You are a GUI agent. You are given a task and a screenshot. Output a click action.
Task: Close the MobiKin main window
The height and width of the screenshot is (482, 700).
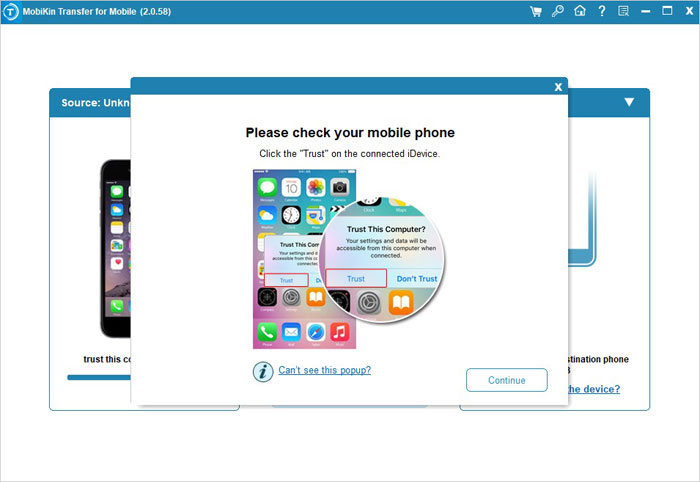(x=689, y=11)
